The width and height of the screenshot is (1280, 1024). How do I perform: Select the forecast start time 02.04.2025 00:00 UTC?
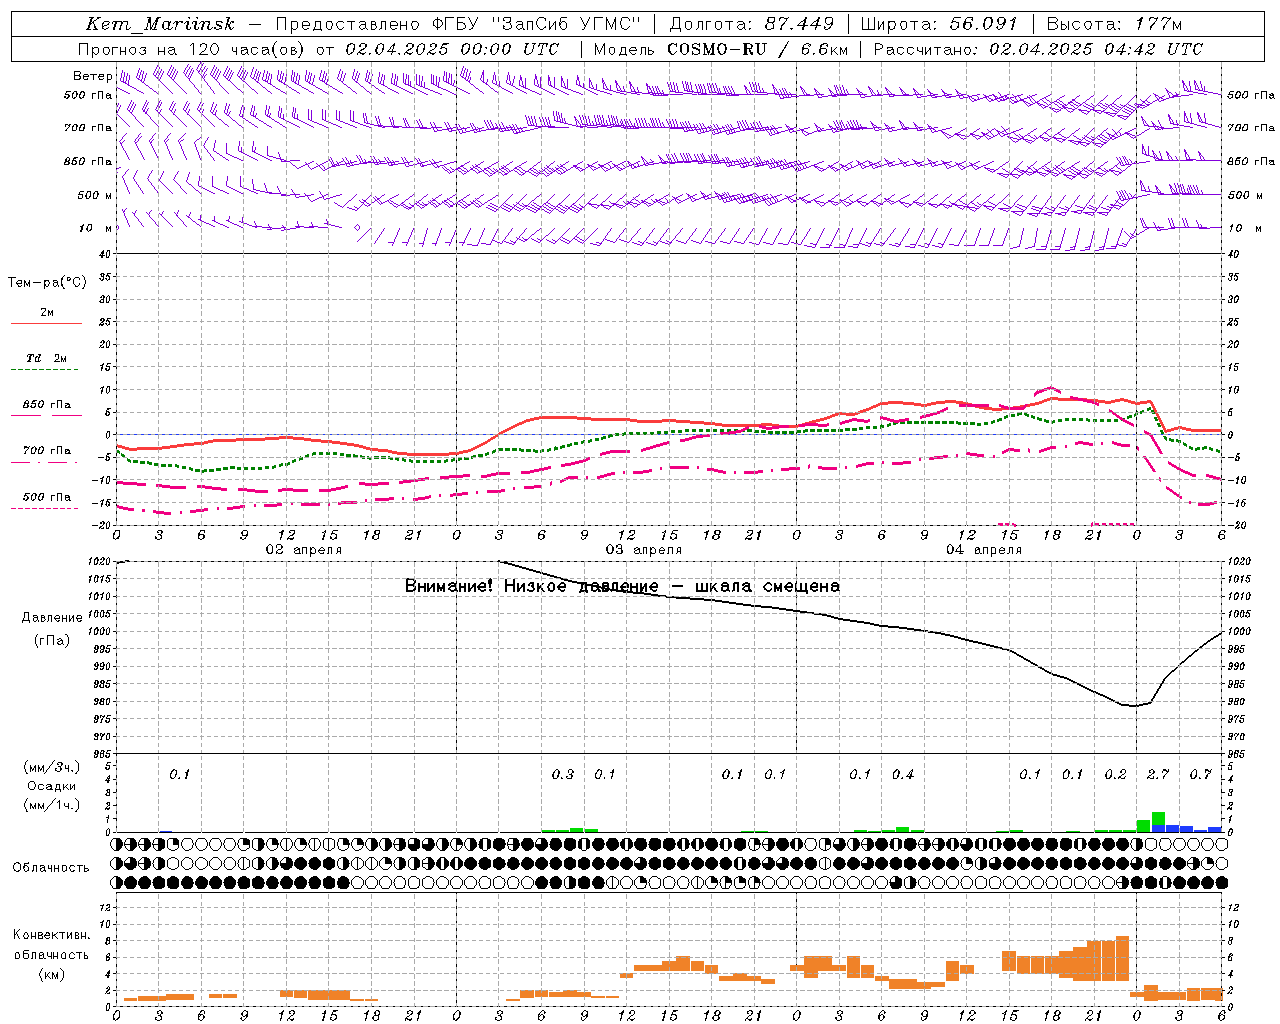(x=452, y=49)
